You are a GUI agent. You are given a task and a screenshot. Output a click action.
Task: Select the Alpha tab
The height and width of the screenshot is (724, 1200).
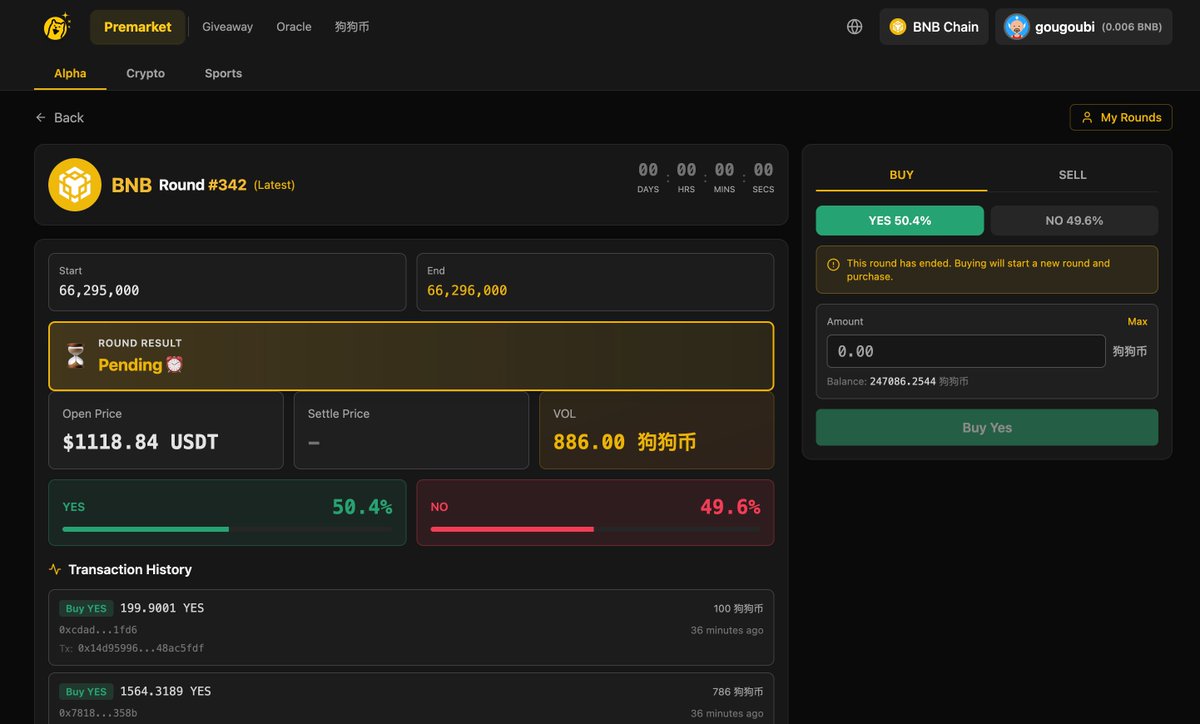pyautogui.click(x=70, y=74)
